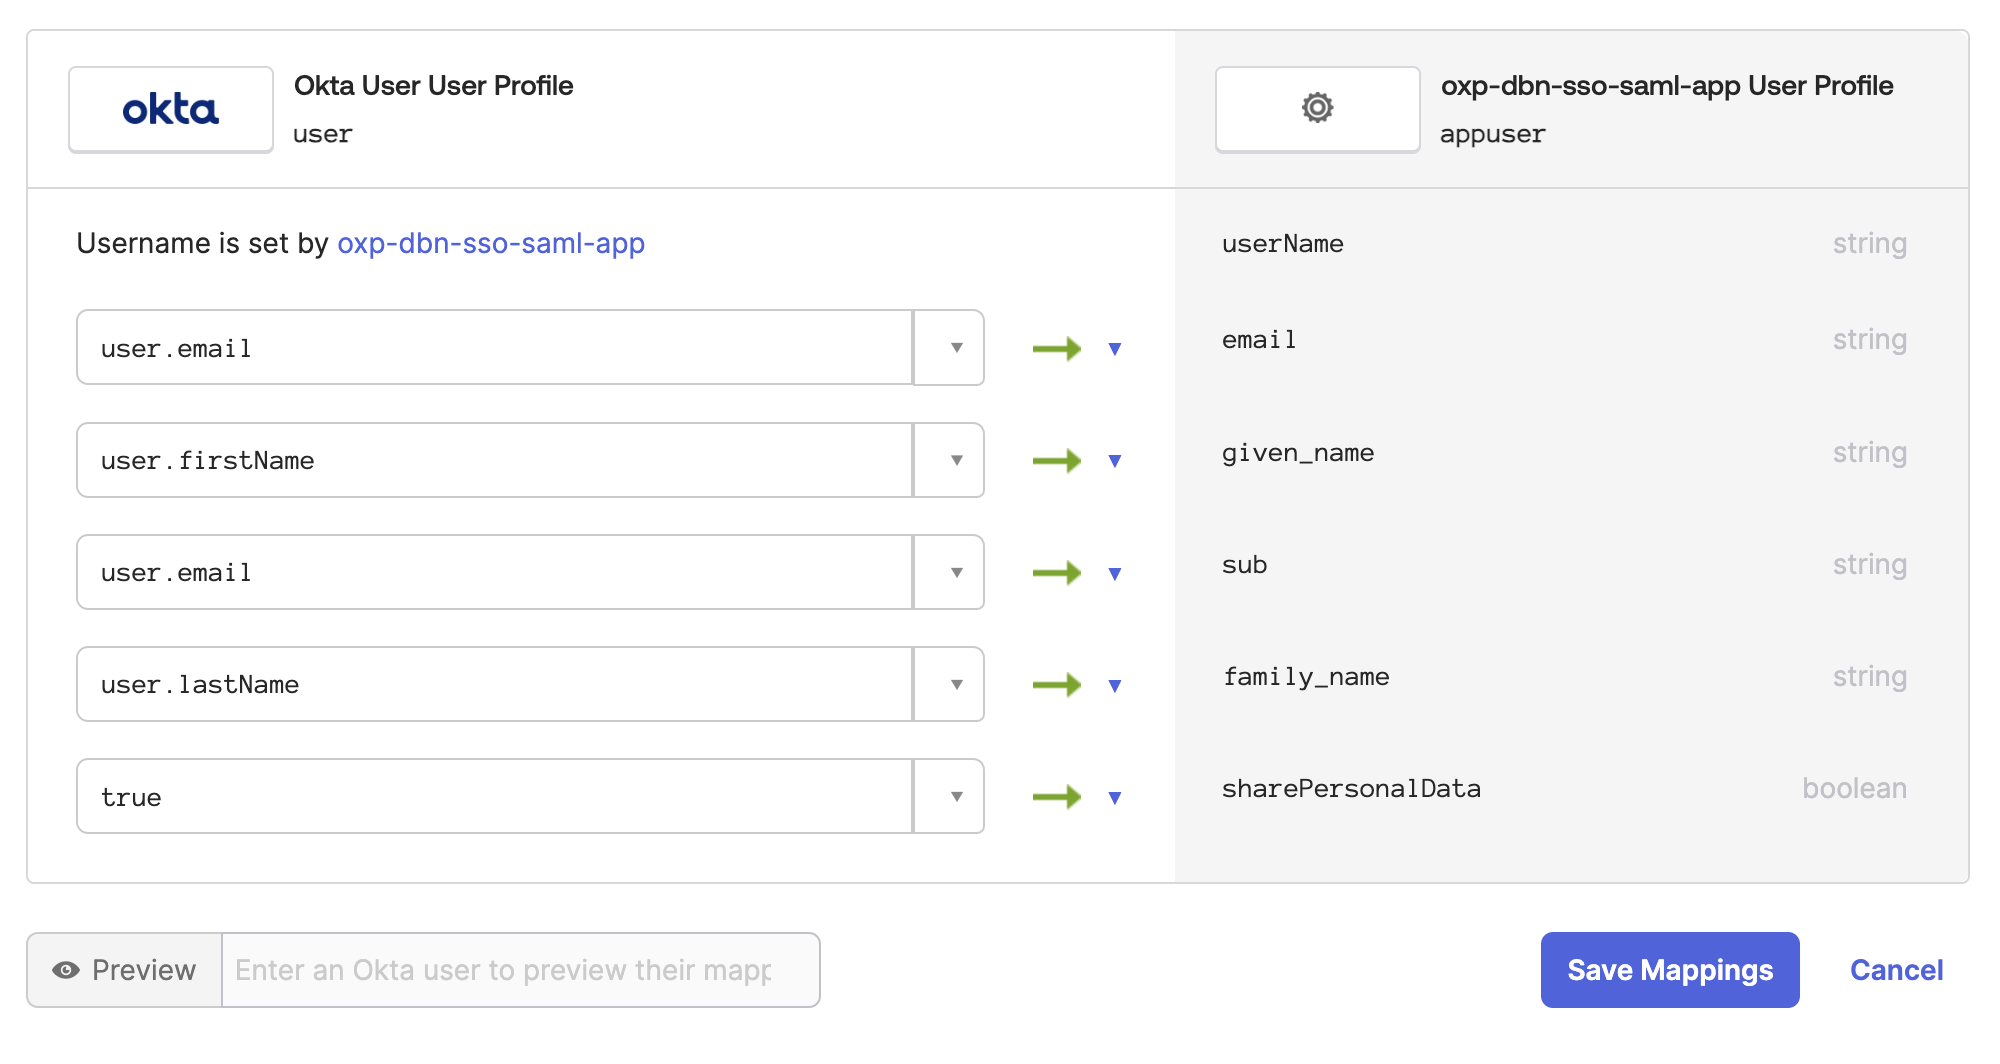Click the oxp-dbn-sso-saml-app User Profile heading

pyautogui.click(x=1667, y=86)
